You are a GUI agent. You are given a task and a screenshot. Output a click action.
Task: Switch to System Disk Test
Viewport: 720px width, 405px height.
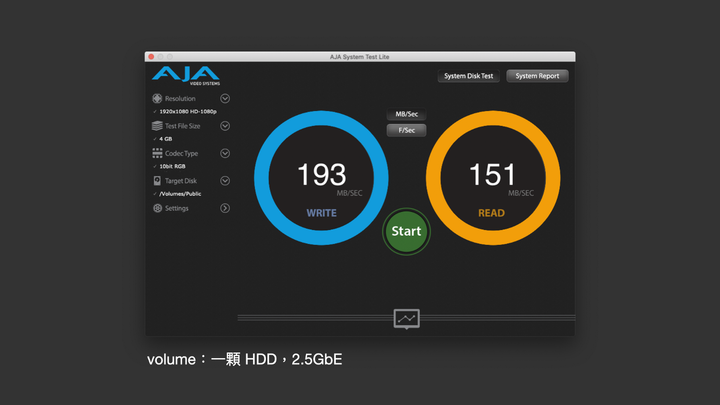pos(468,76)
